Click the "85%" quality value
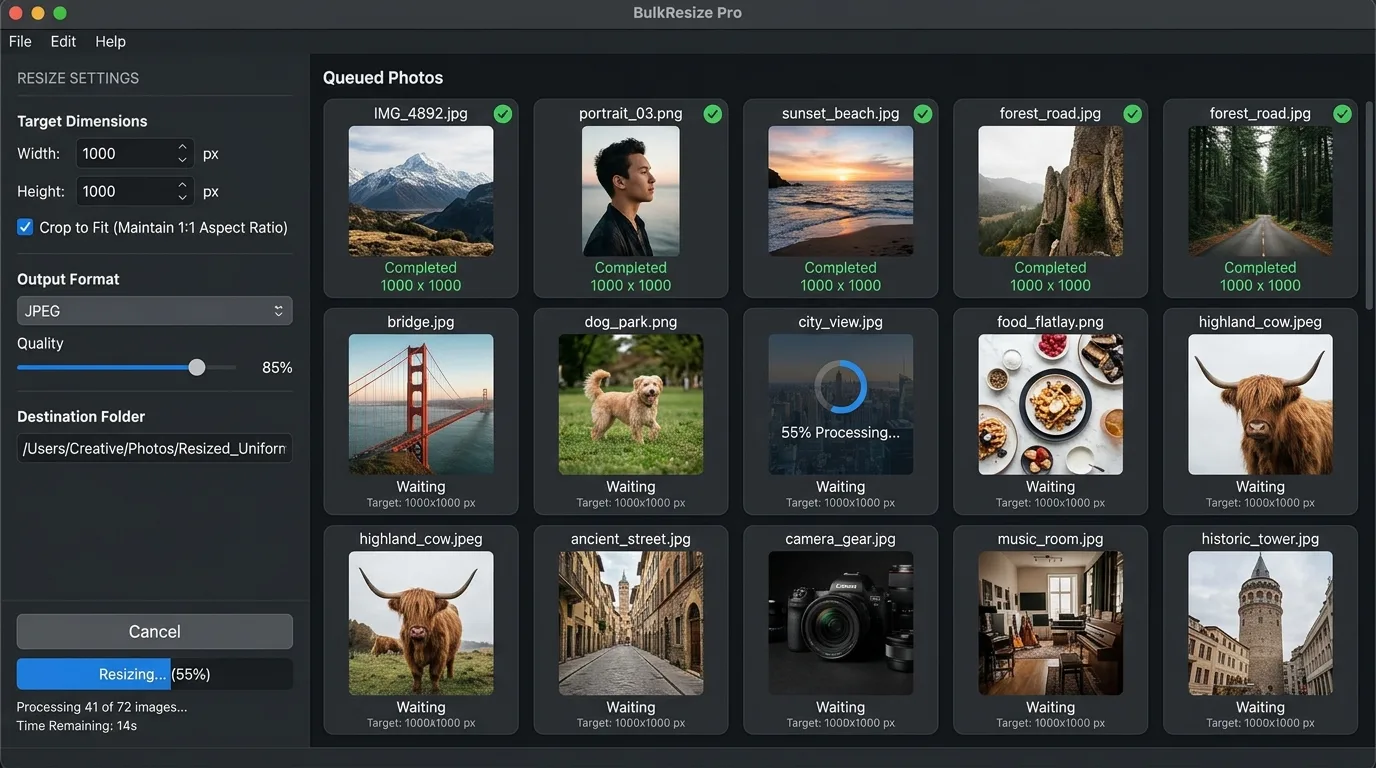 [277, 368]
